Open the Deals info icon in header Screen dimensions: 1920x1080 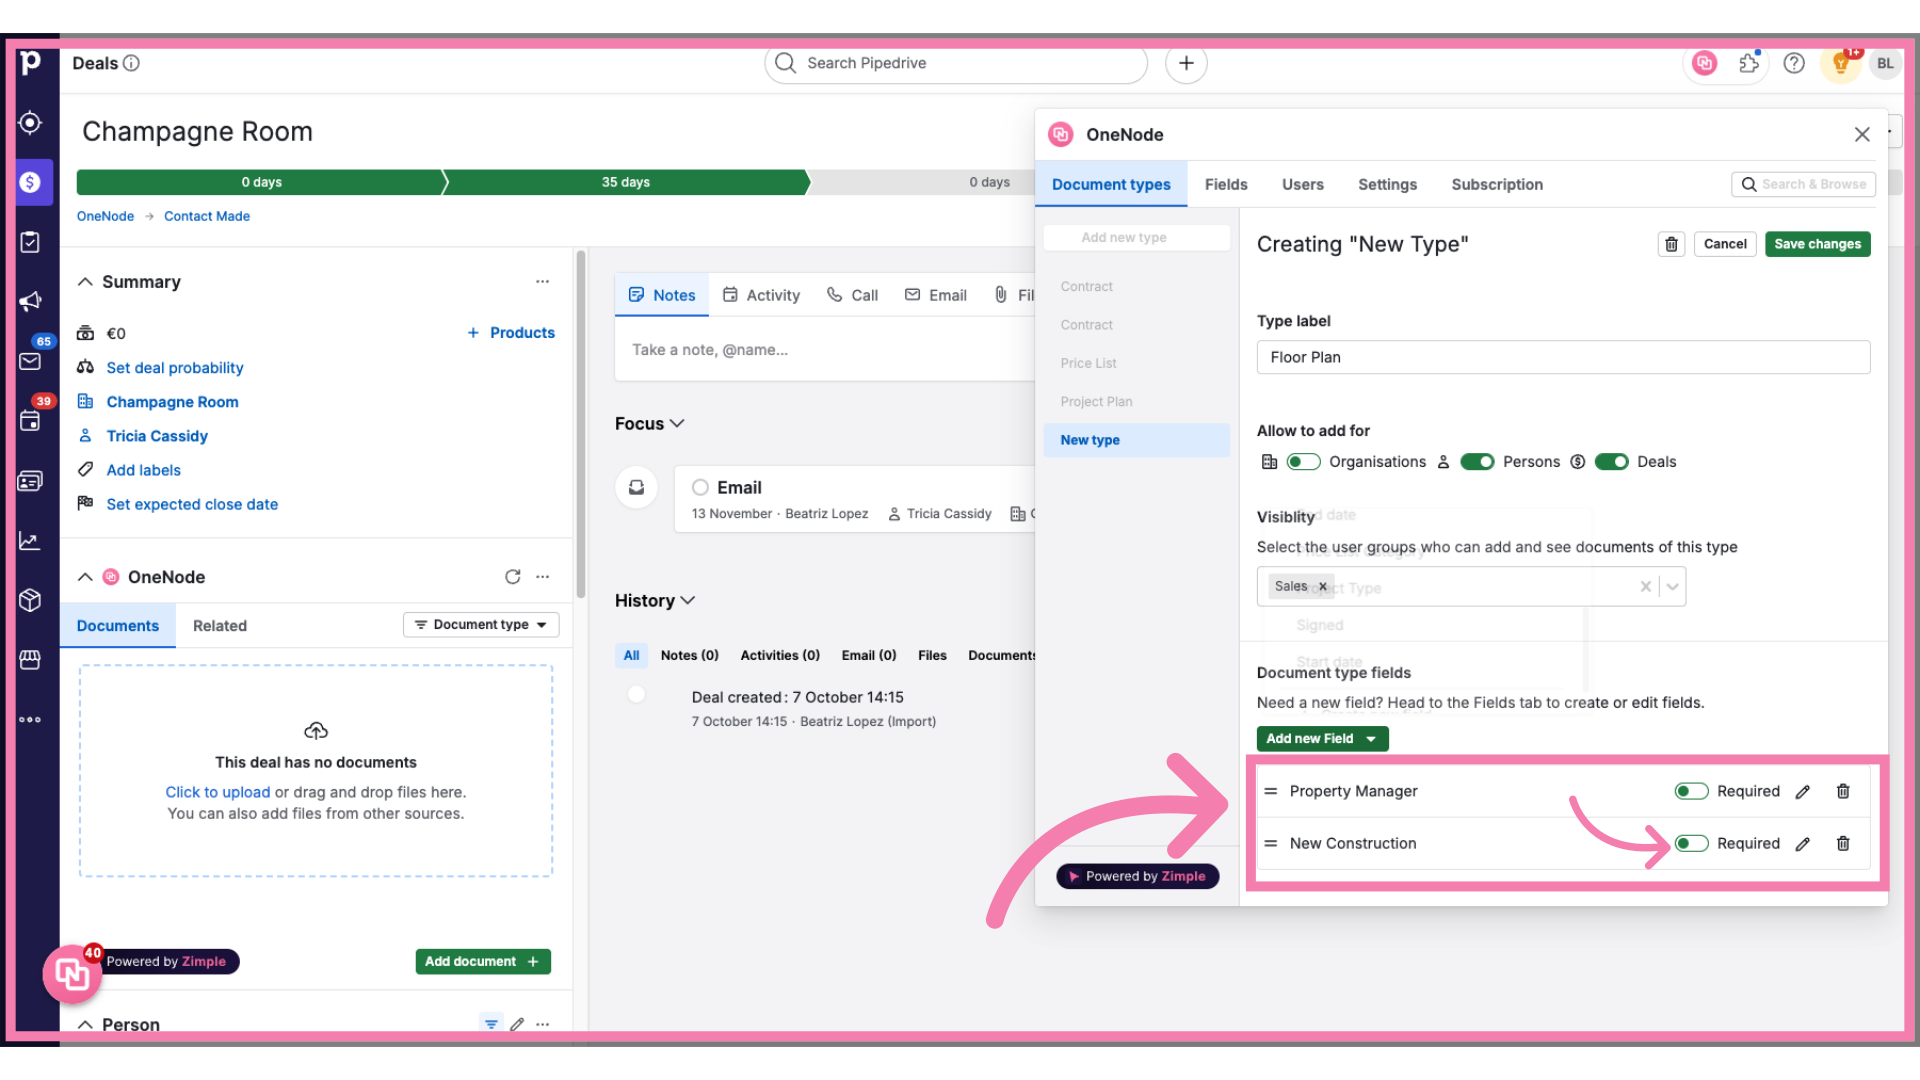131,63
